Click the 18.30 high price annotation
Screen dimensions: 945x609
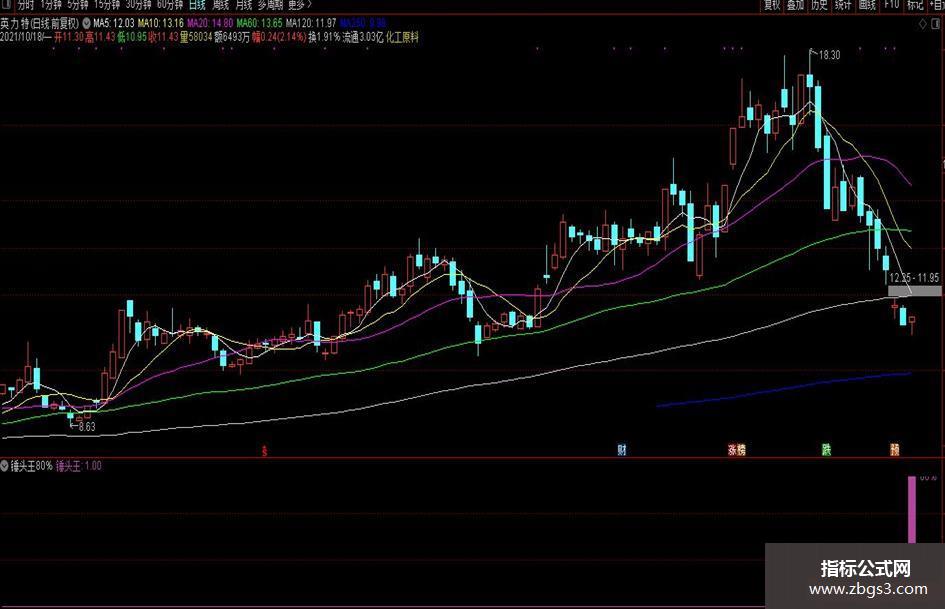point(830,55)
